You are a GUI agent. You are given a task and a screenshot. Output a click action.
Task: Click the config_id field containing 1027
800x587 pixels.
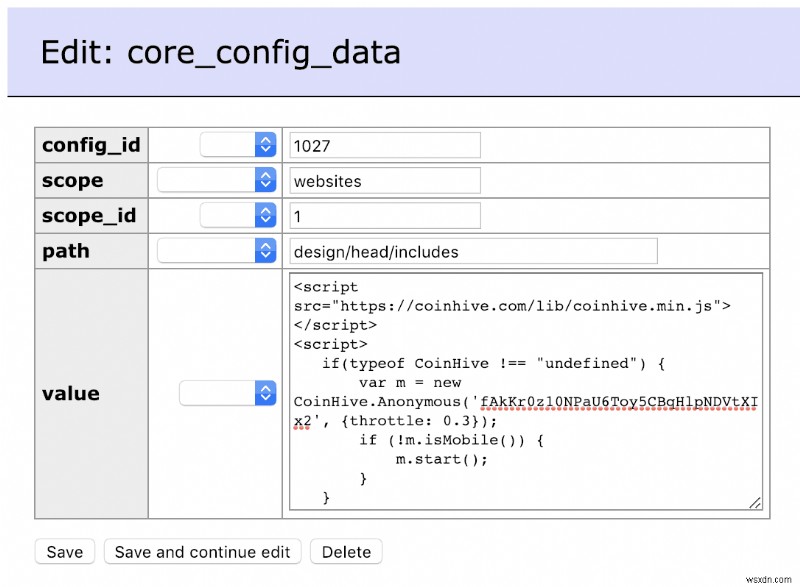point(385,145)
